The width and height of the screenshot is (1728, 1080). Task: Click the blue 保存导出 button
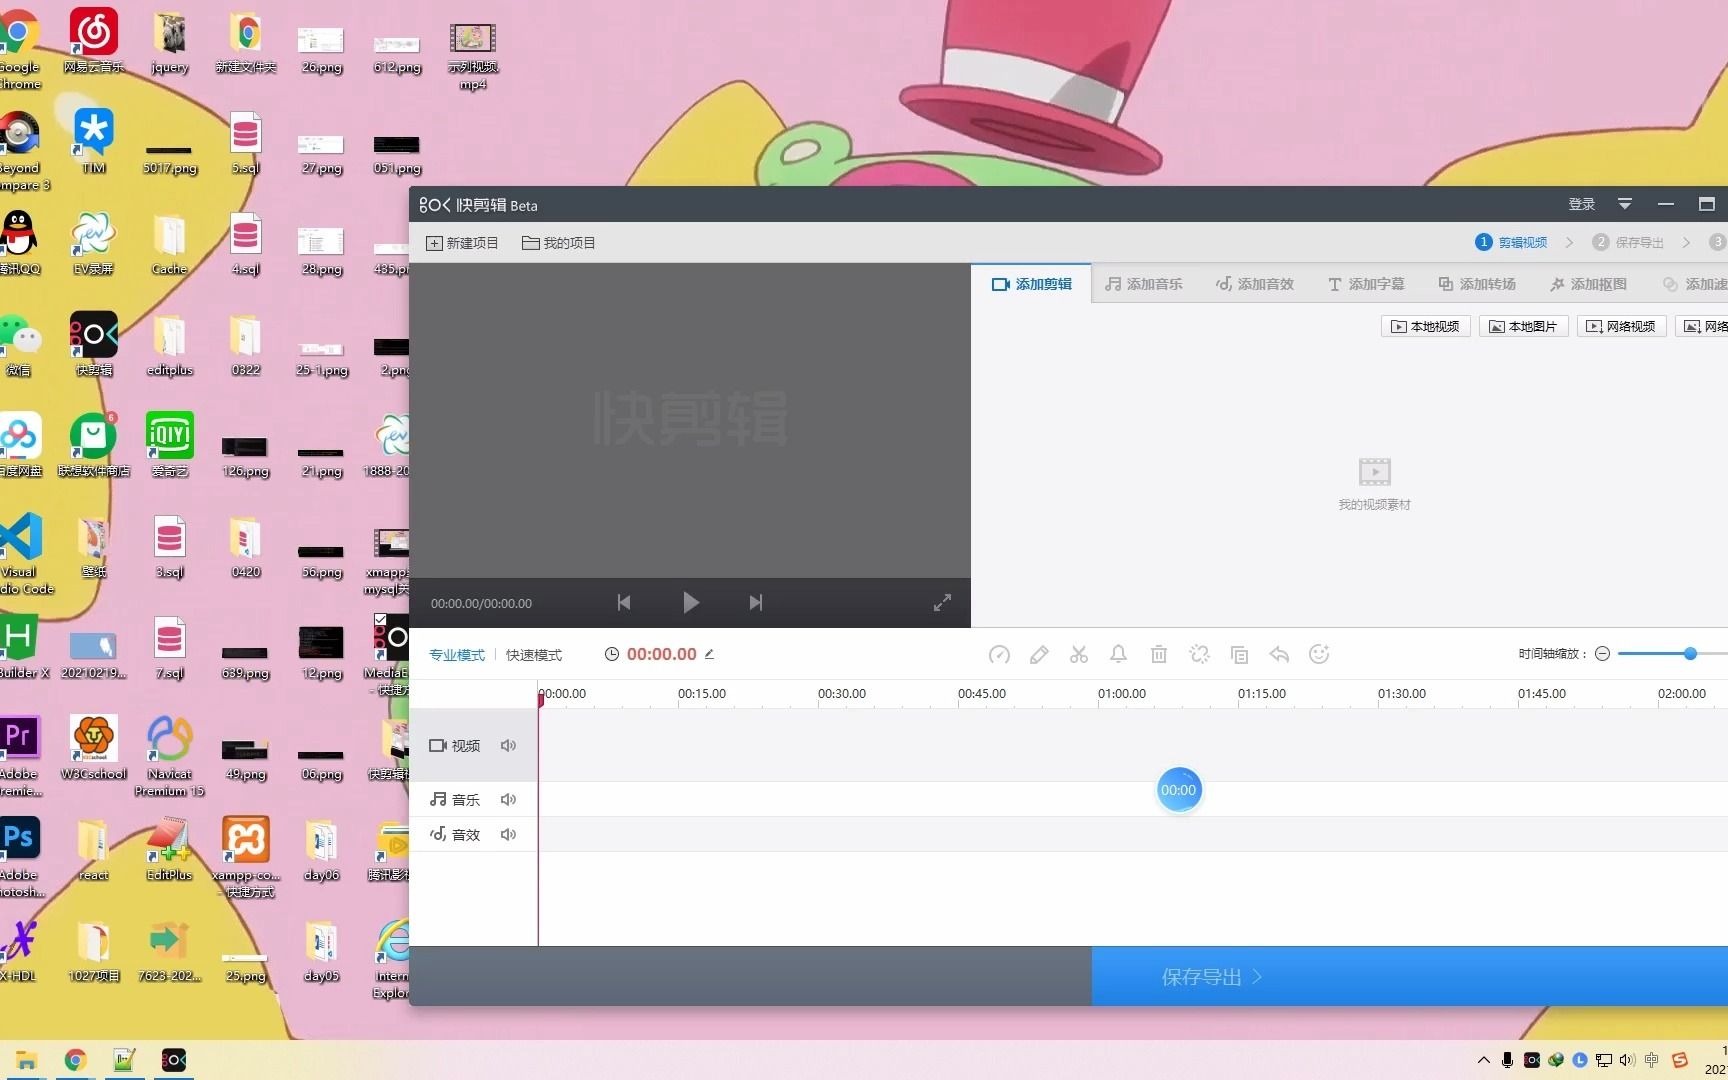tap(1208, 976)
